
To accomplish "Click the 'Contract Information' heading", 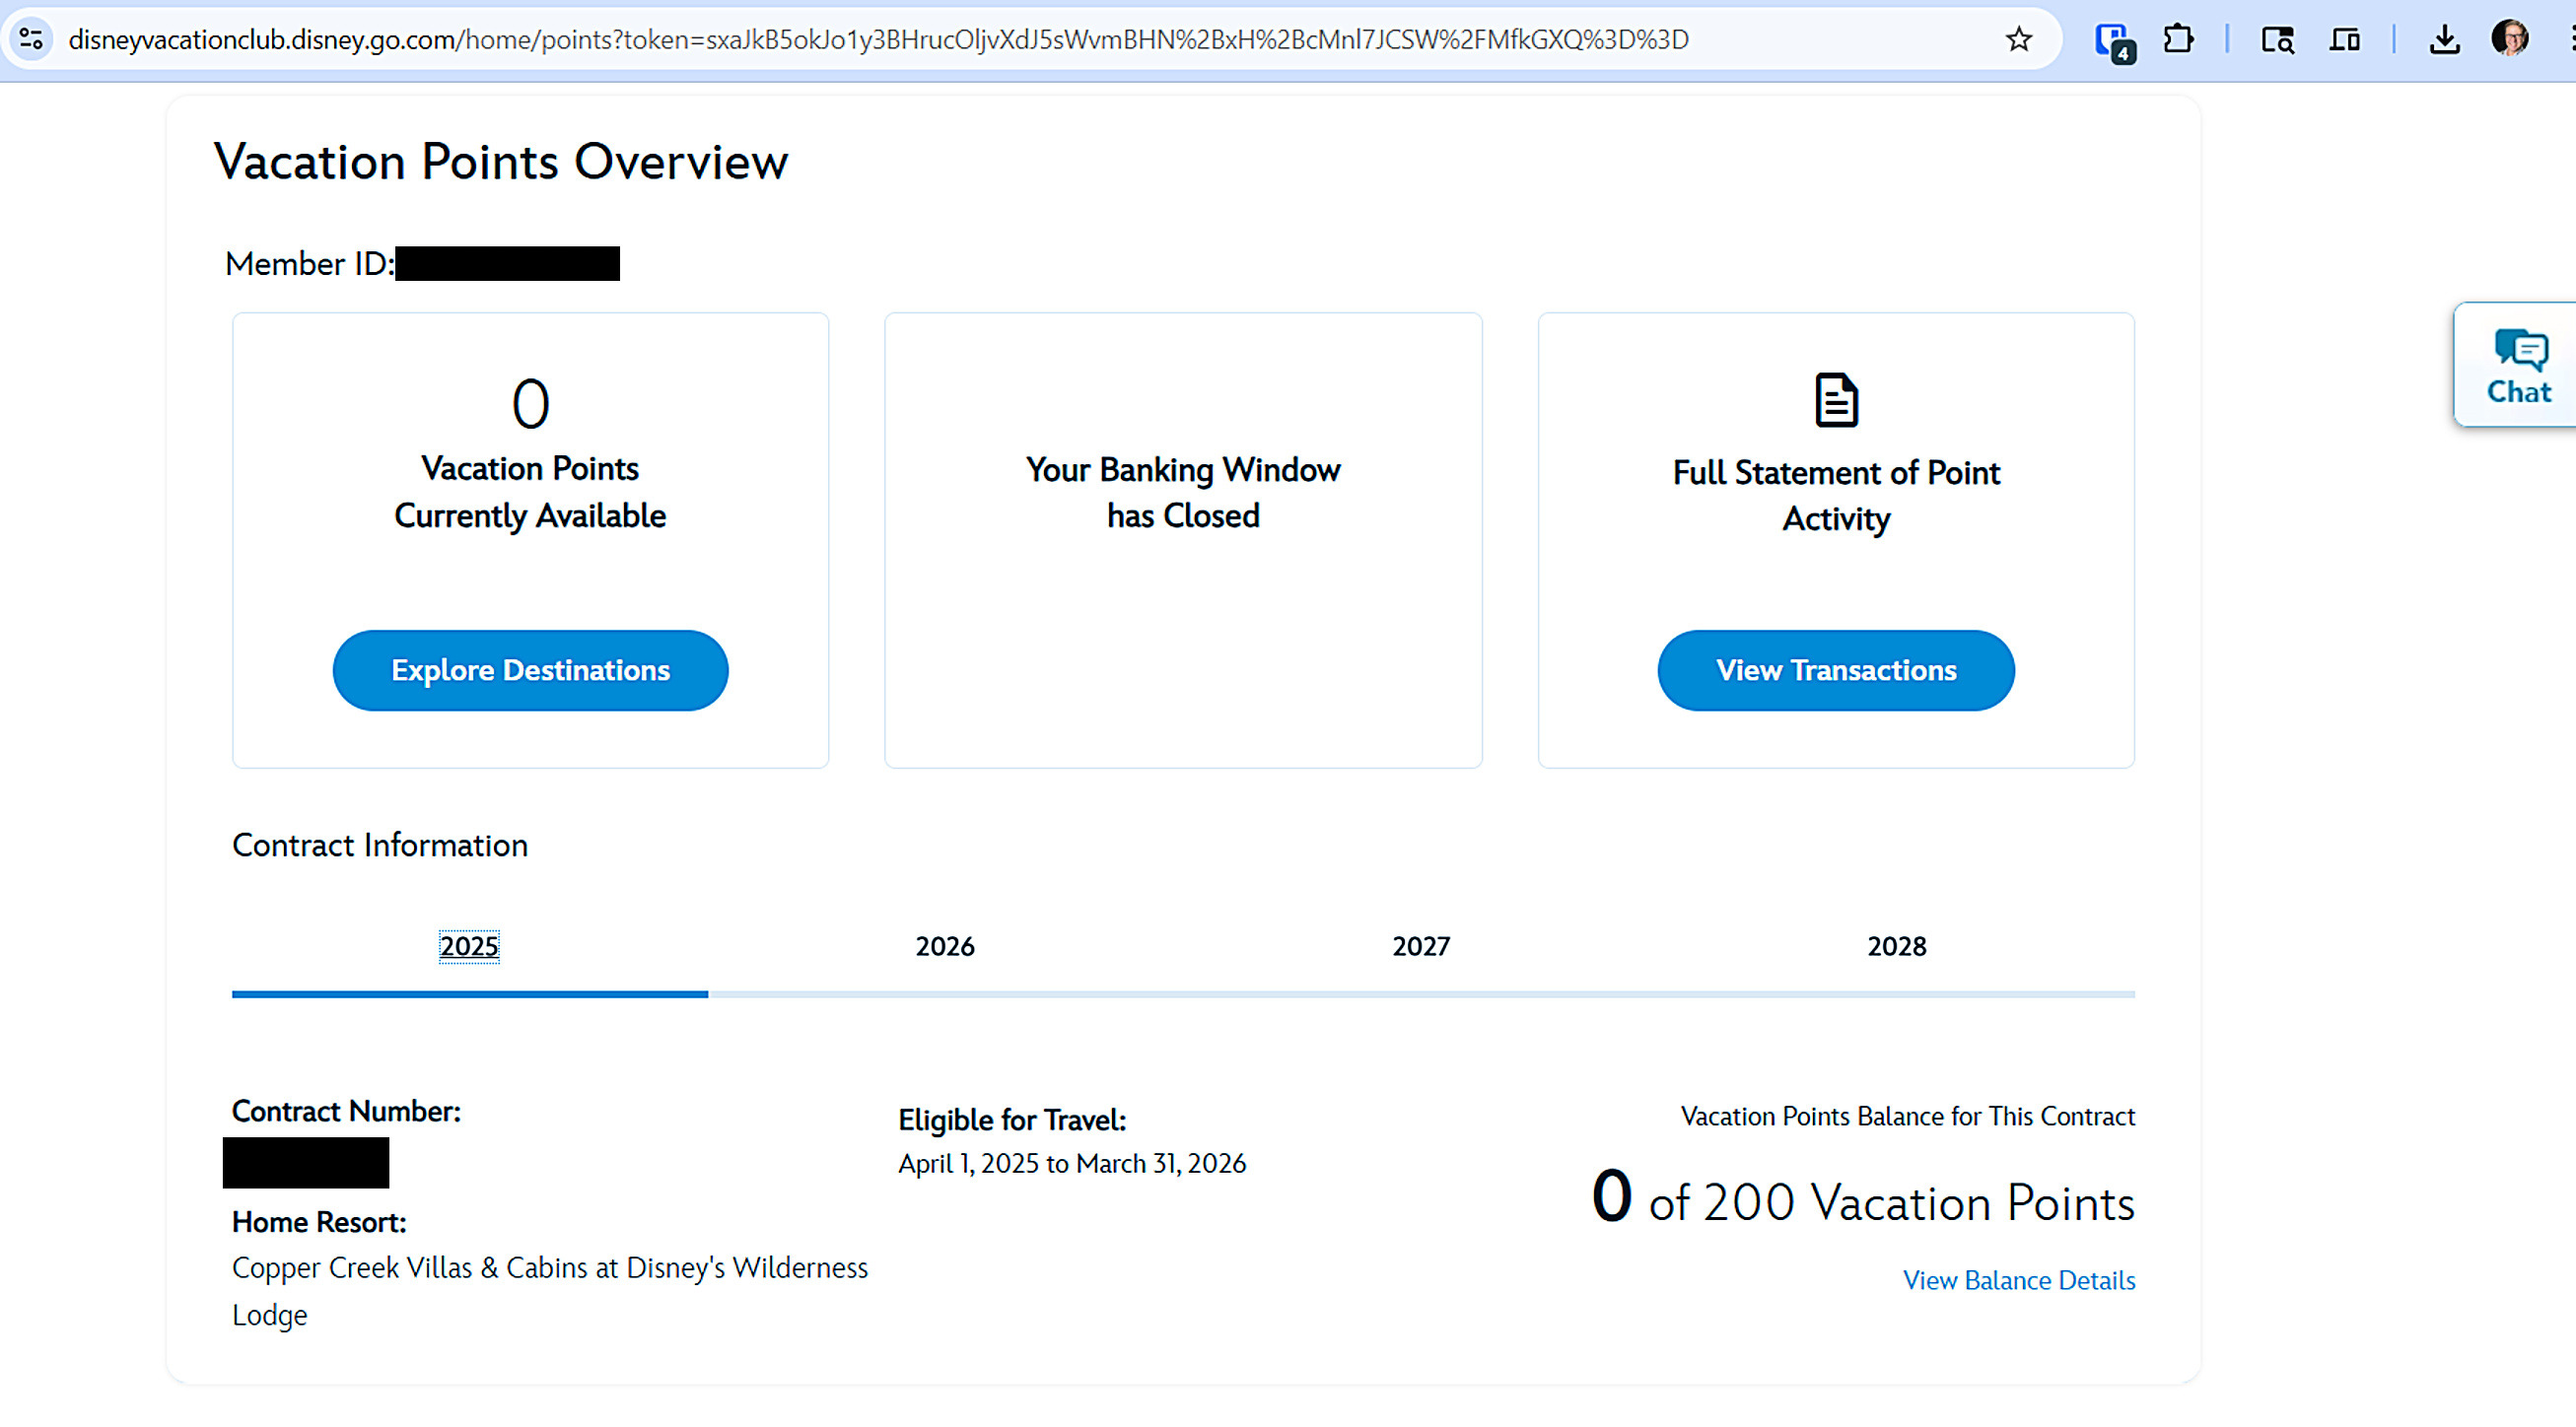I will [380, 846].
